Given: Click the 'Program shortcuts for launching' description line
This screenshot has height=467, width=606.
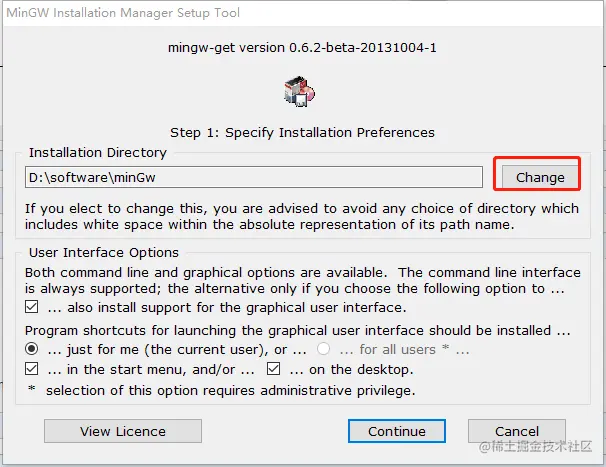Looking at the screenshot, I should coord(298,331).
